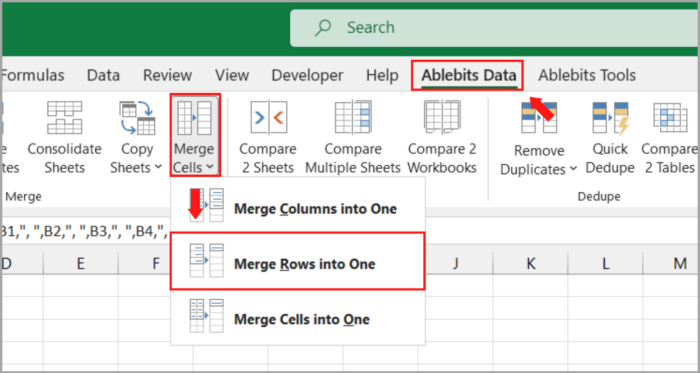Open the Data ribbon tab
Screen dimensions: 700x373
(103, 75)
